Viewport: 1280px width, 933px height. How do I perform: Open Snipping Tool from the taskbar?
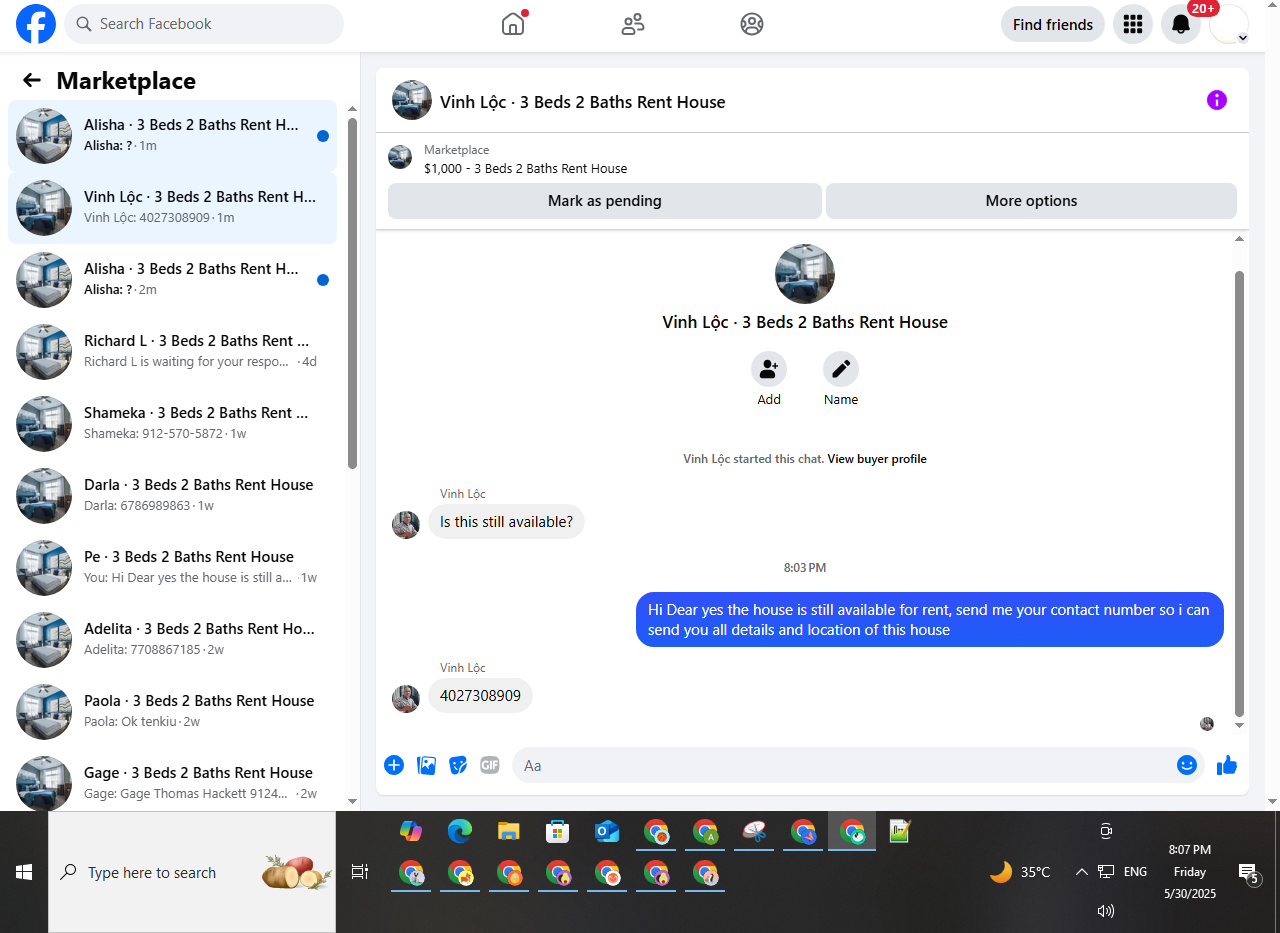[x=754, y=831]
